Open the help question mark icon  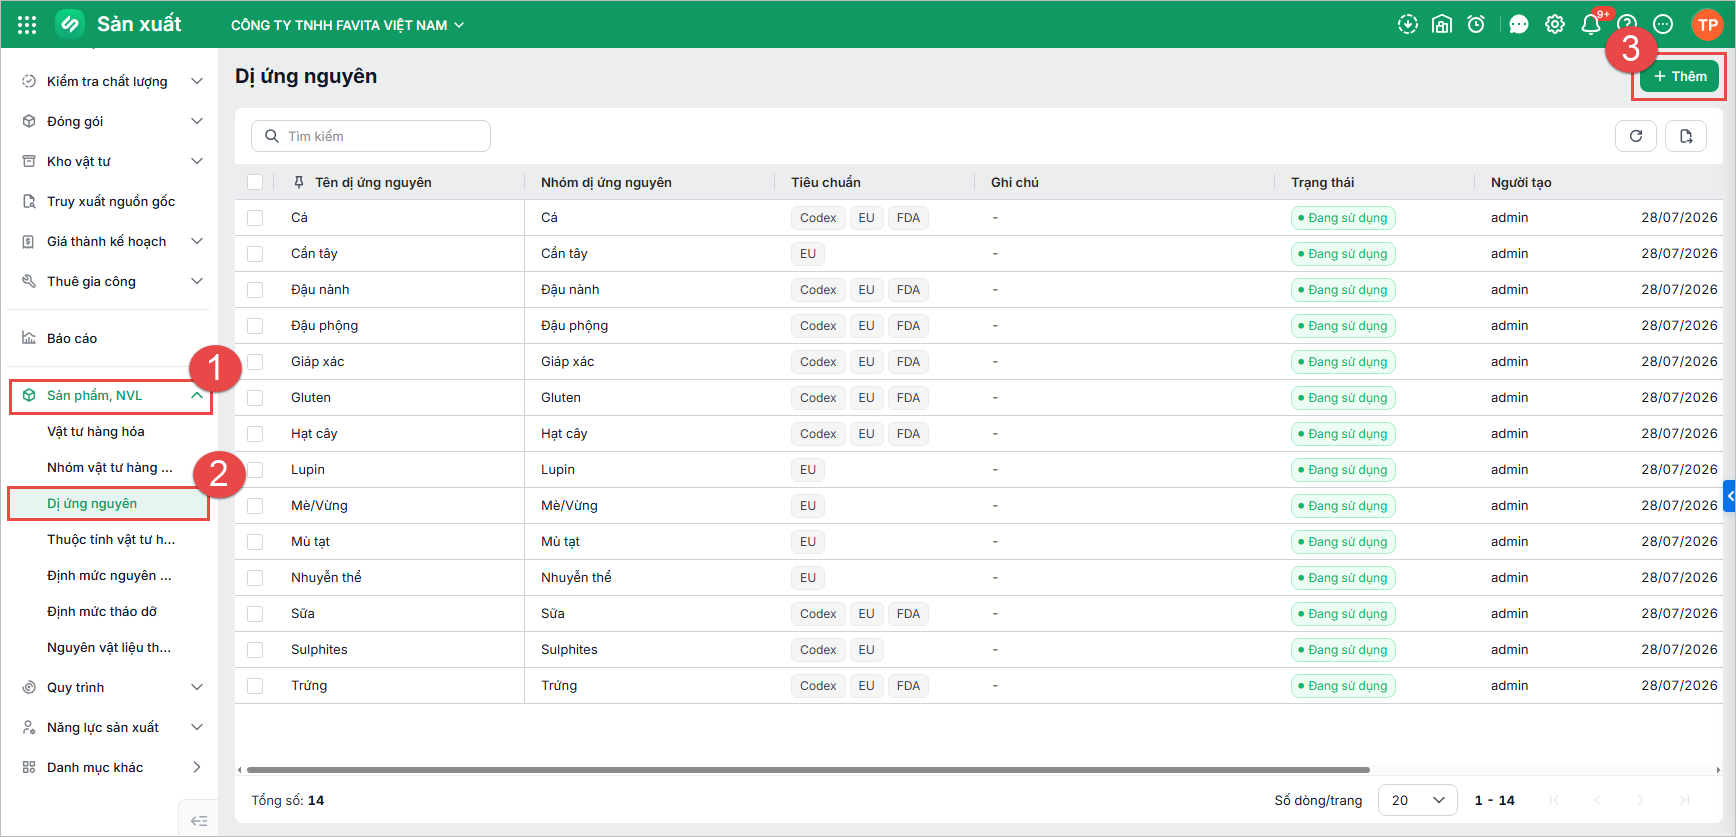point(1627,24)
